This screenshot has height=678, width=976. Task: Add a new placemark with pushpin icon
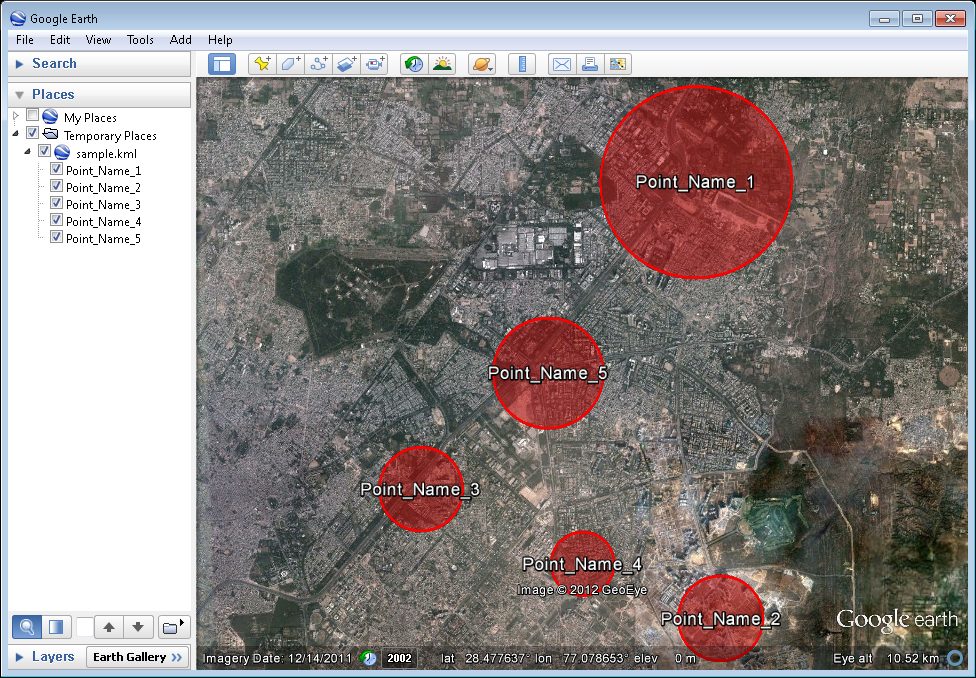point(262,64)
